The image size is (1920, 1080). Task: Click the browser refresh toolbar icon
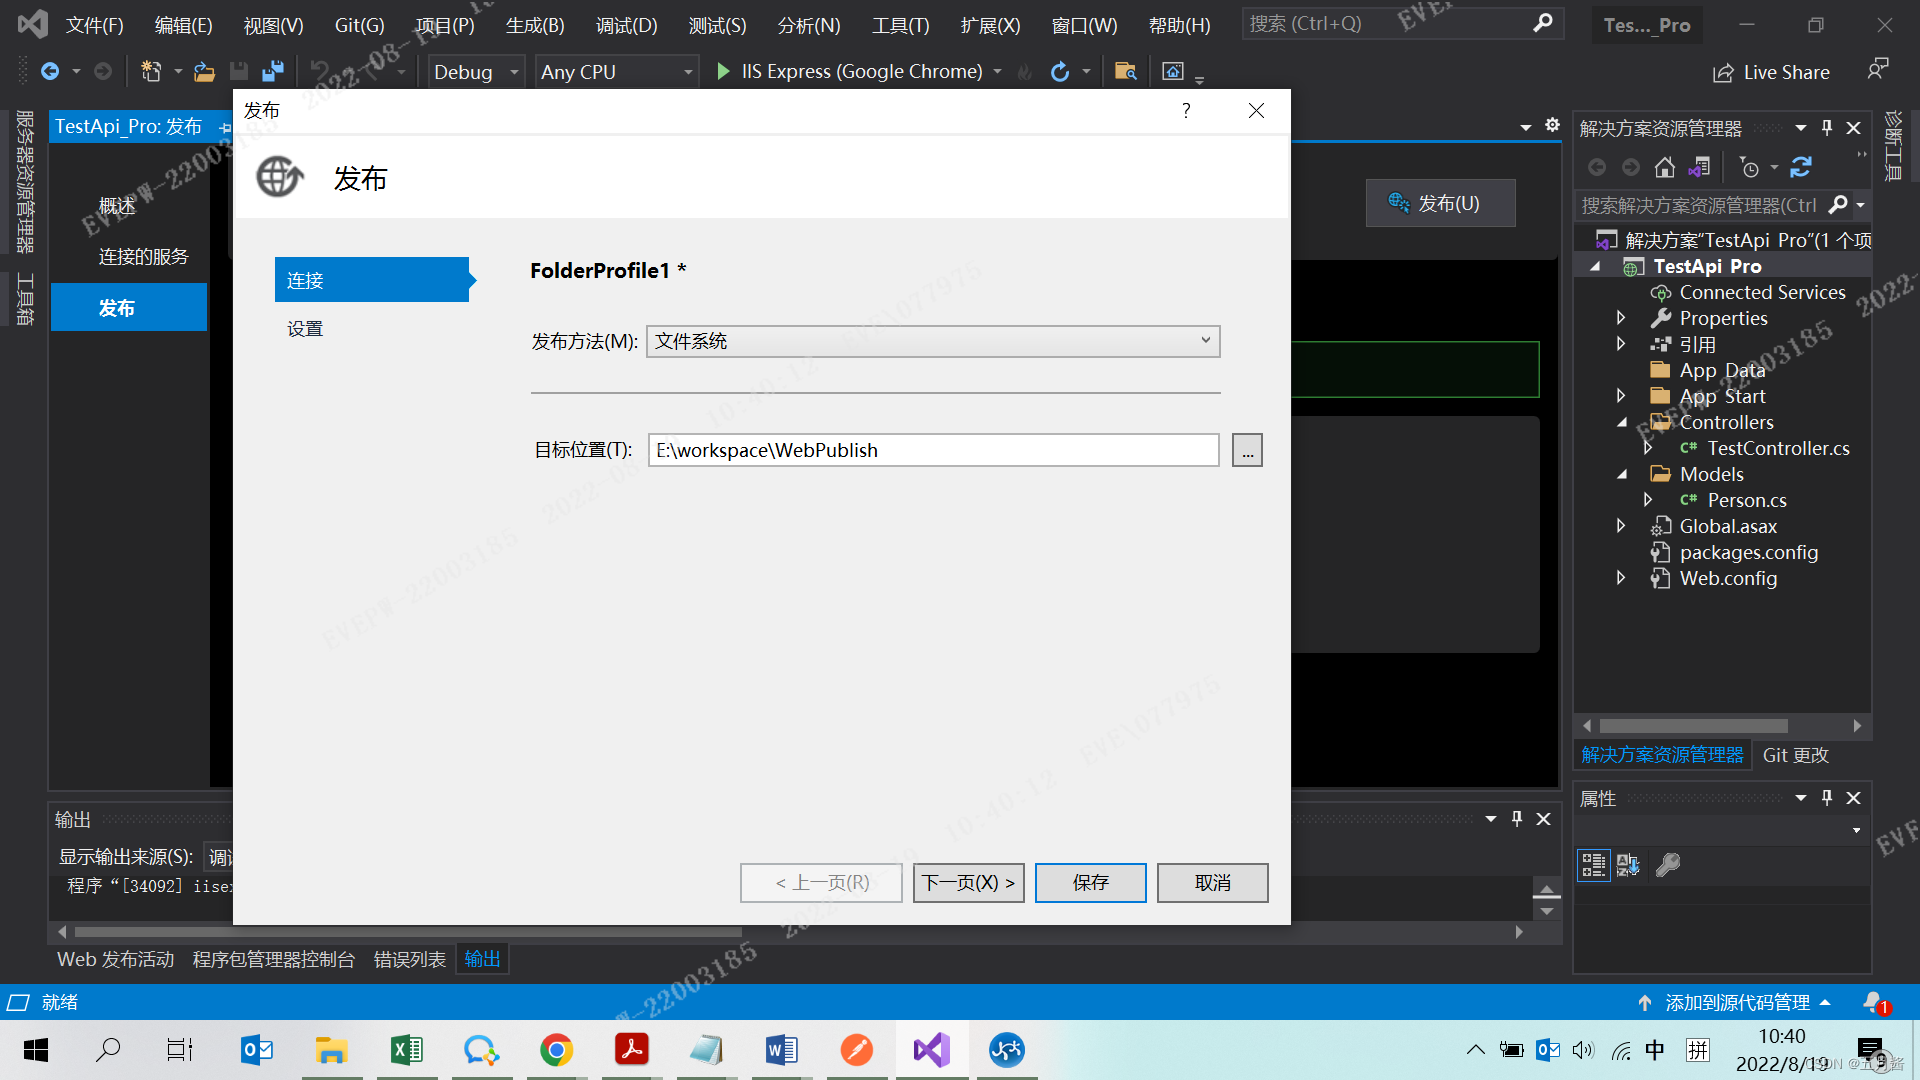(1060, 71)
